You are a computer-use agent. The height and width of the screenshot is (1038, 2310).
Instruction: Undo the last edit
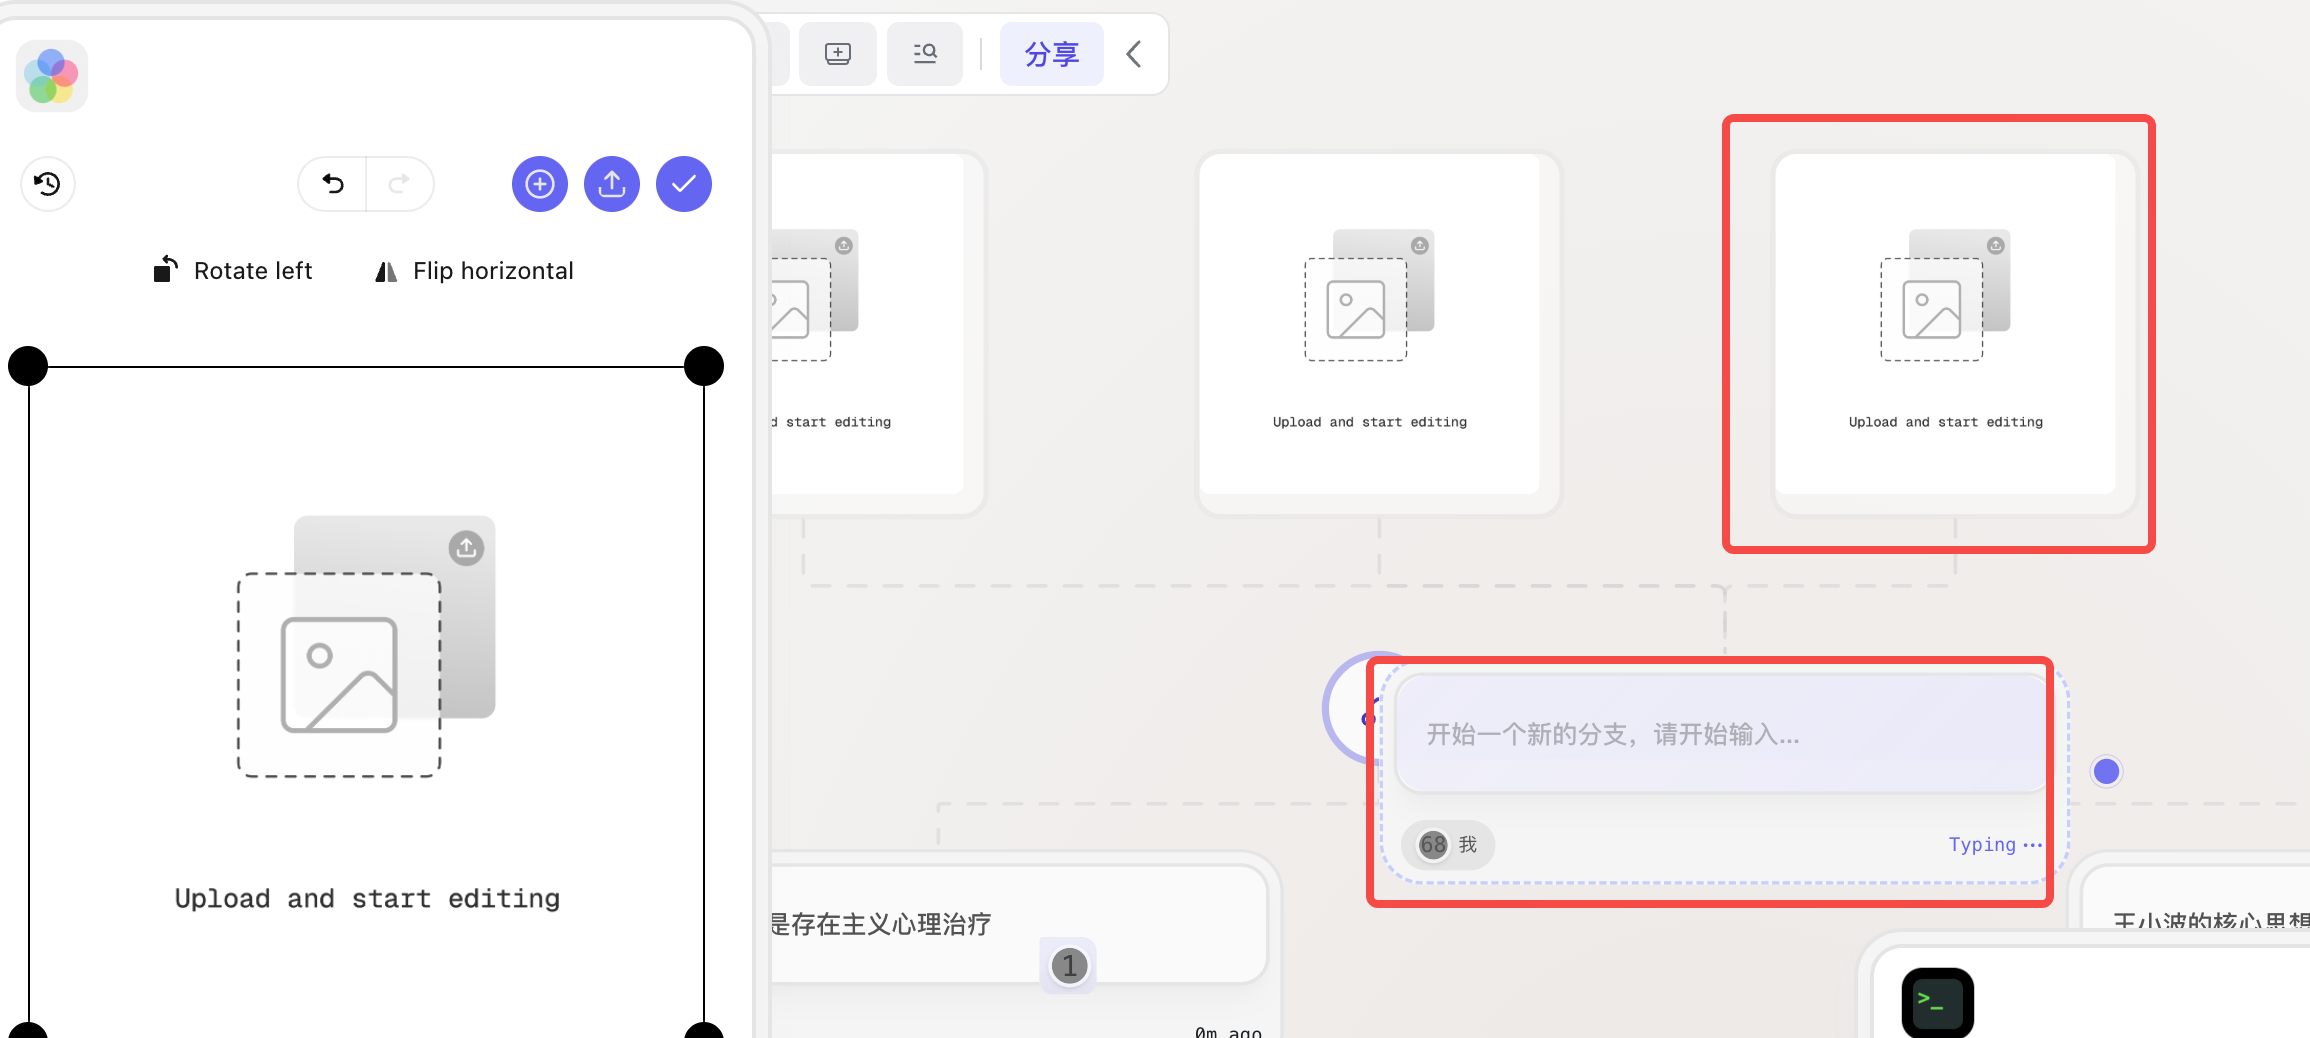[x=333, y=184]
